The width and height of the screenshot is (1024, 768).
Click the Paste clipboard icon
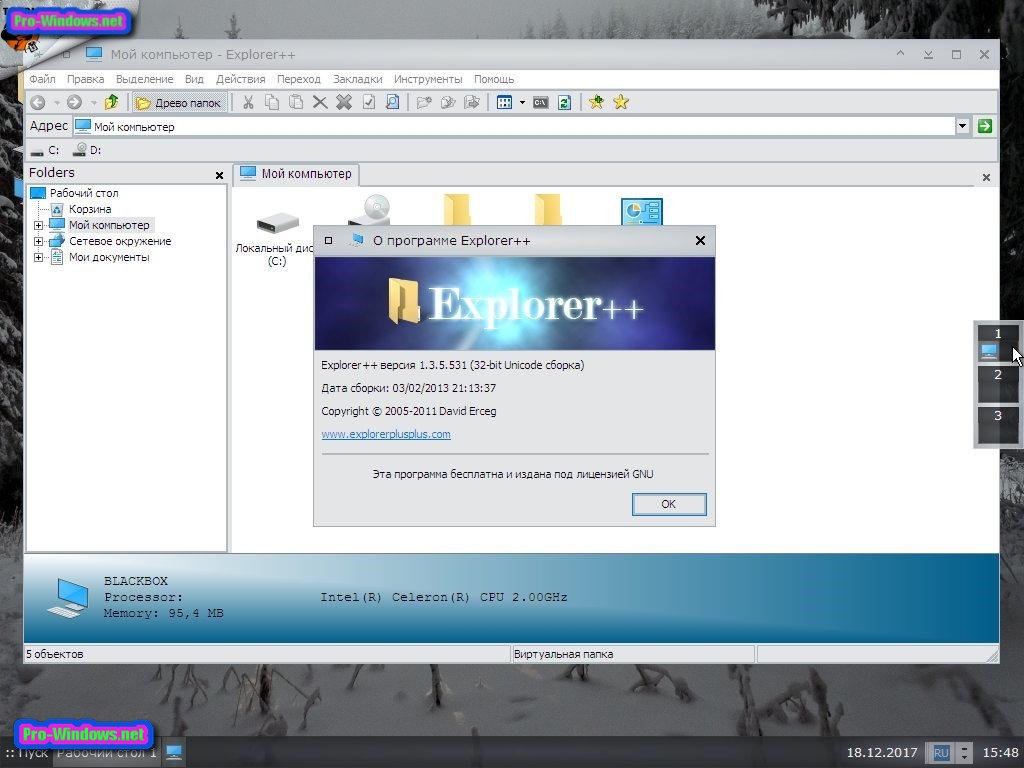click(296, 103)
